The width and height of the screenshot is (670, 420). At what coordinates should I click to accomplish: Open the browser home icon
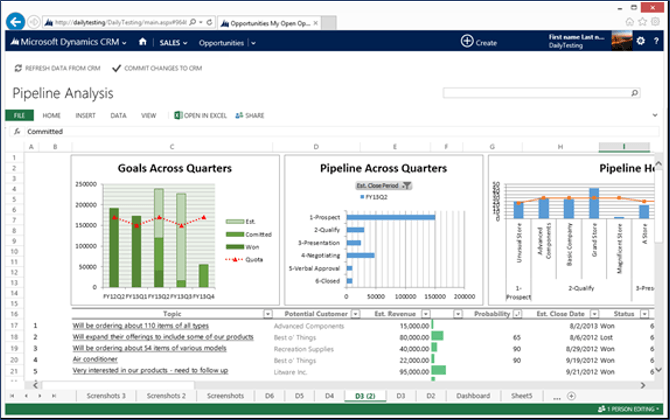(x=629, y=22)
